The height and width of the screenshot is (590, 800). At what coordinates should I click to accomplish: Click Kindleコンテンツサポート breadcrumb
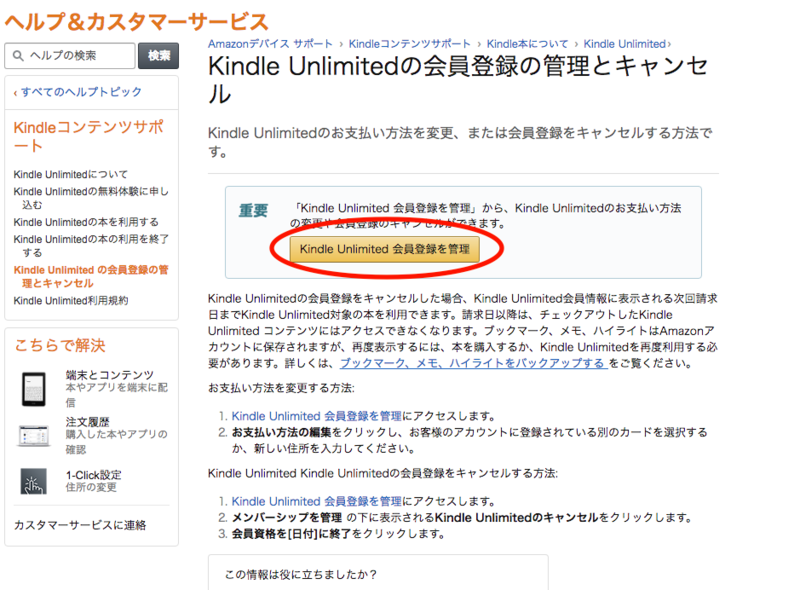pyautogui.click(x=410, y=44)
